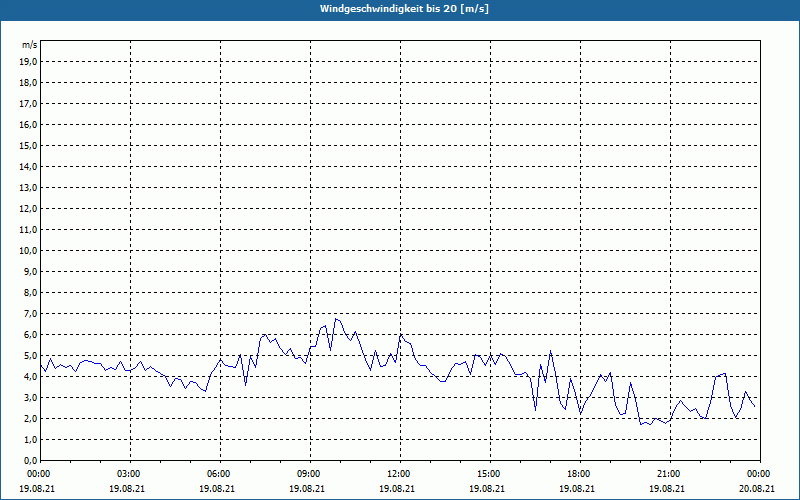Select the '5,0' y-axis value
Image resolution: width=800 pixels, height=500 pixels.
click(x=30, y=356)
